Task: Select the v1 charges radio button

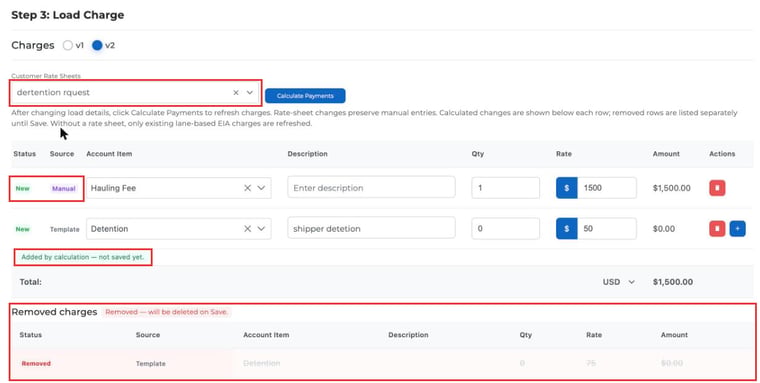Action: [68, 45]
